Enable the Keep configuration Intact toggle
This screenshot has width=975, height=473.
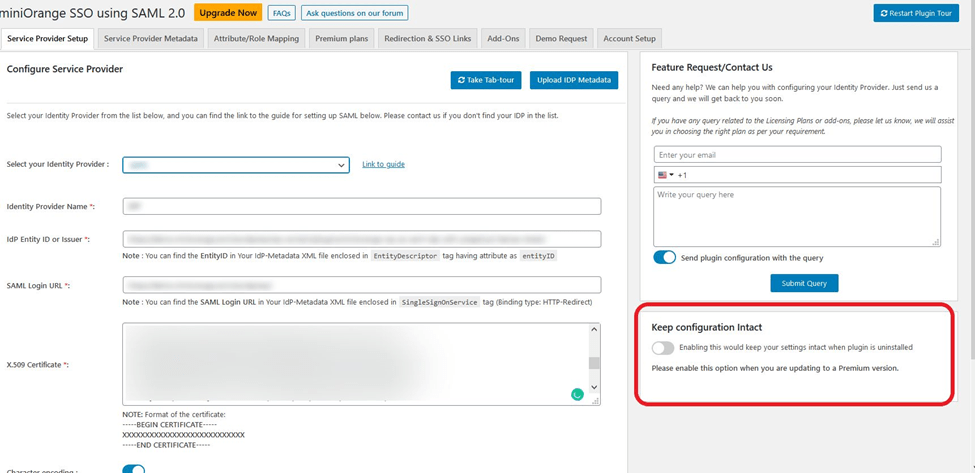pyautogui.click(x=663, y=348)
